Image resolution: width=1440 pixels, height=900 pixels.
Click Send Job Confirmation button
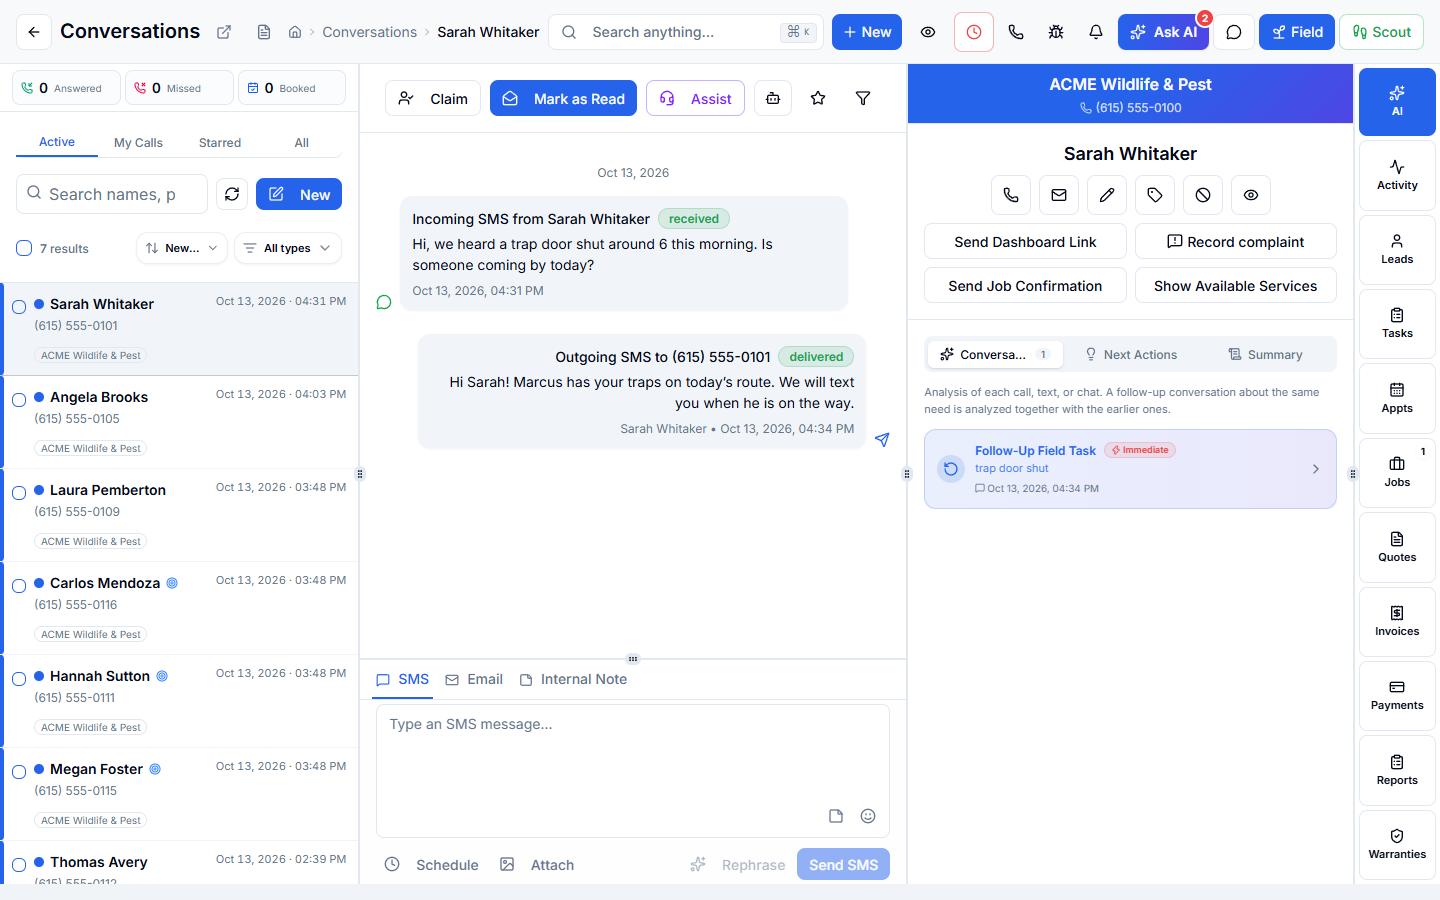point(1025,285)
